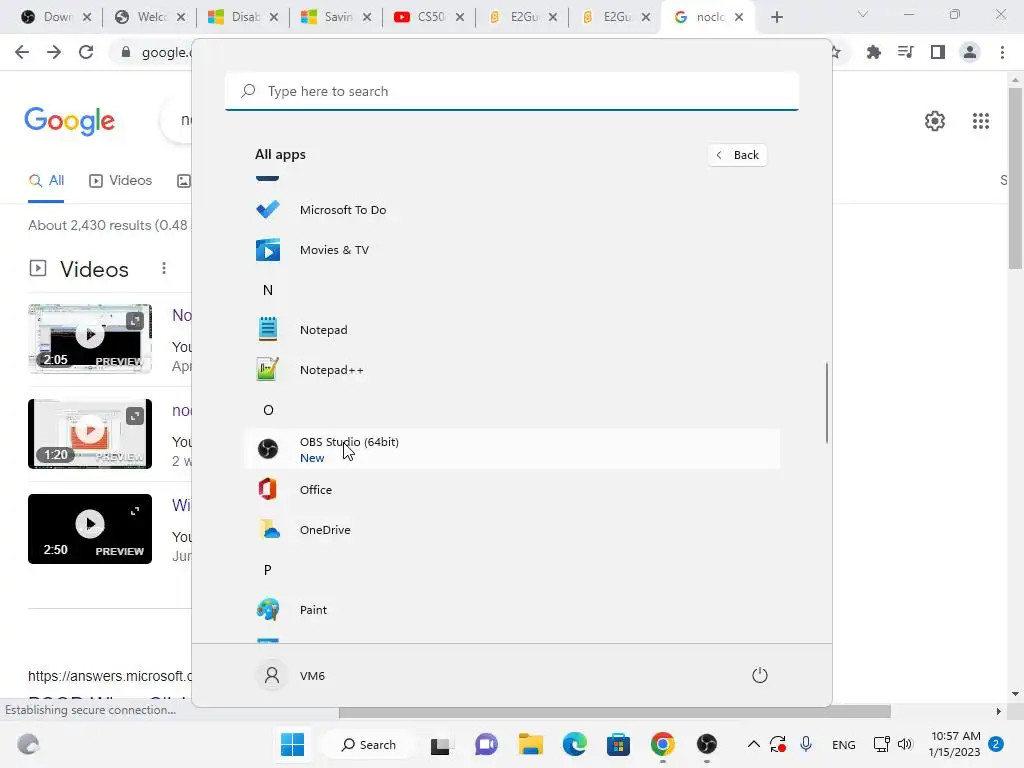
Task: Open the power options button
Action: coord(760,675)
